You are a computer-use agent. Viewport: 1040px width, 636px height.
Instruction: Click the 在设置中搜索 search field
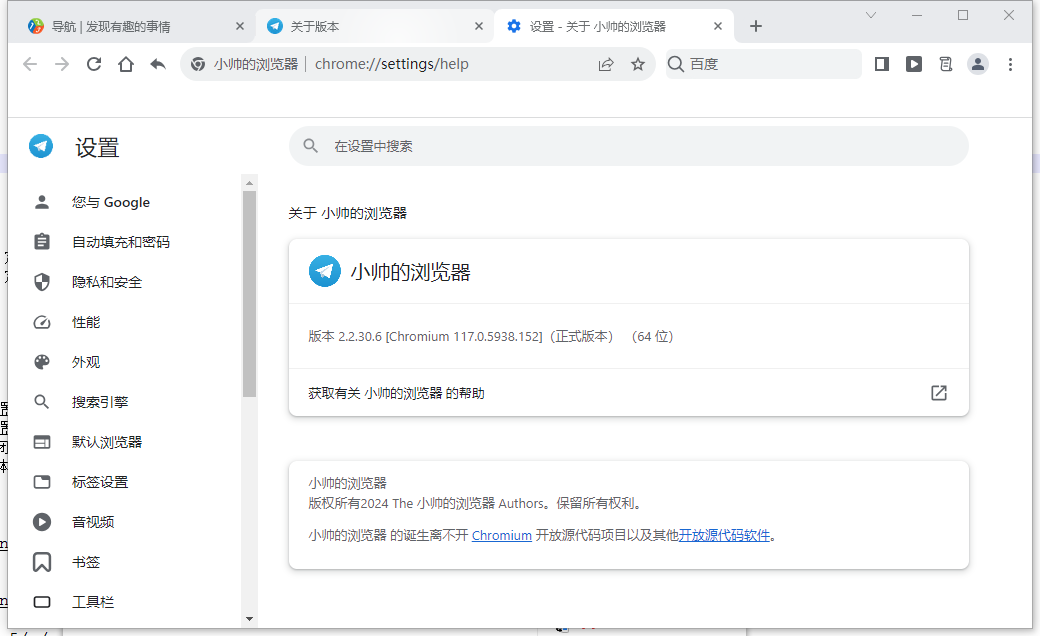(x=629, y=146)
